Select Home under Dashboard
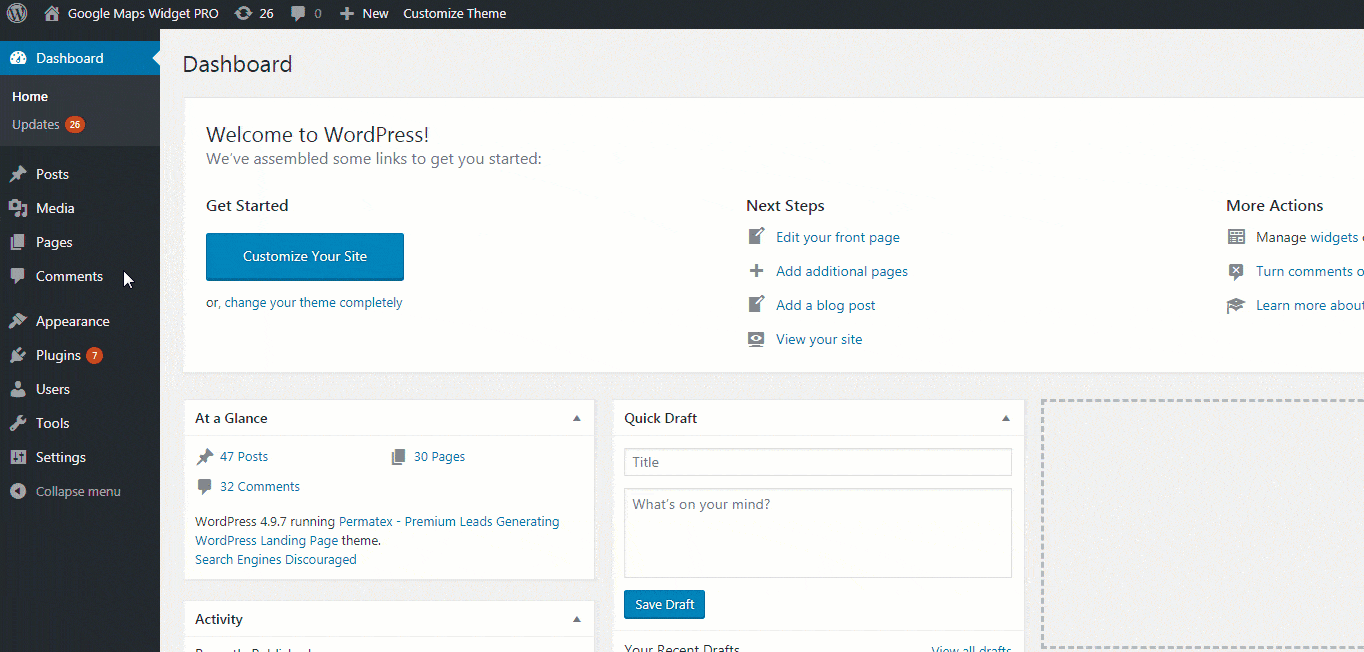This screenshot has width=1364, height=652. tap(30, 96)
